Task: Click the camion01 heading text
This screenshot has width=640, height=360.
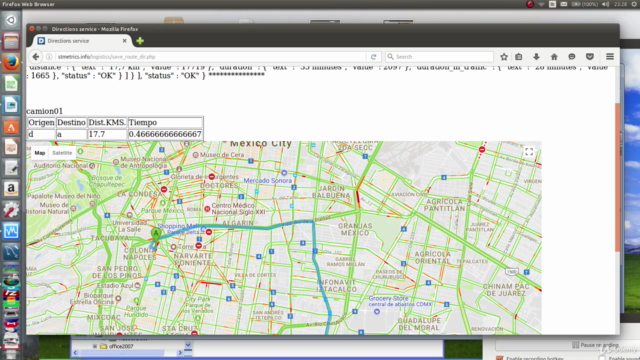Action: 44,111
